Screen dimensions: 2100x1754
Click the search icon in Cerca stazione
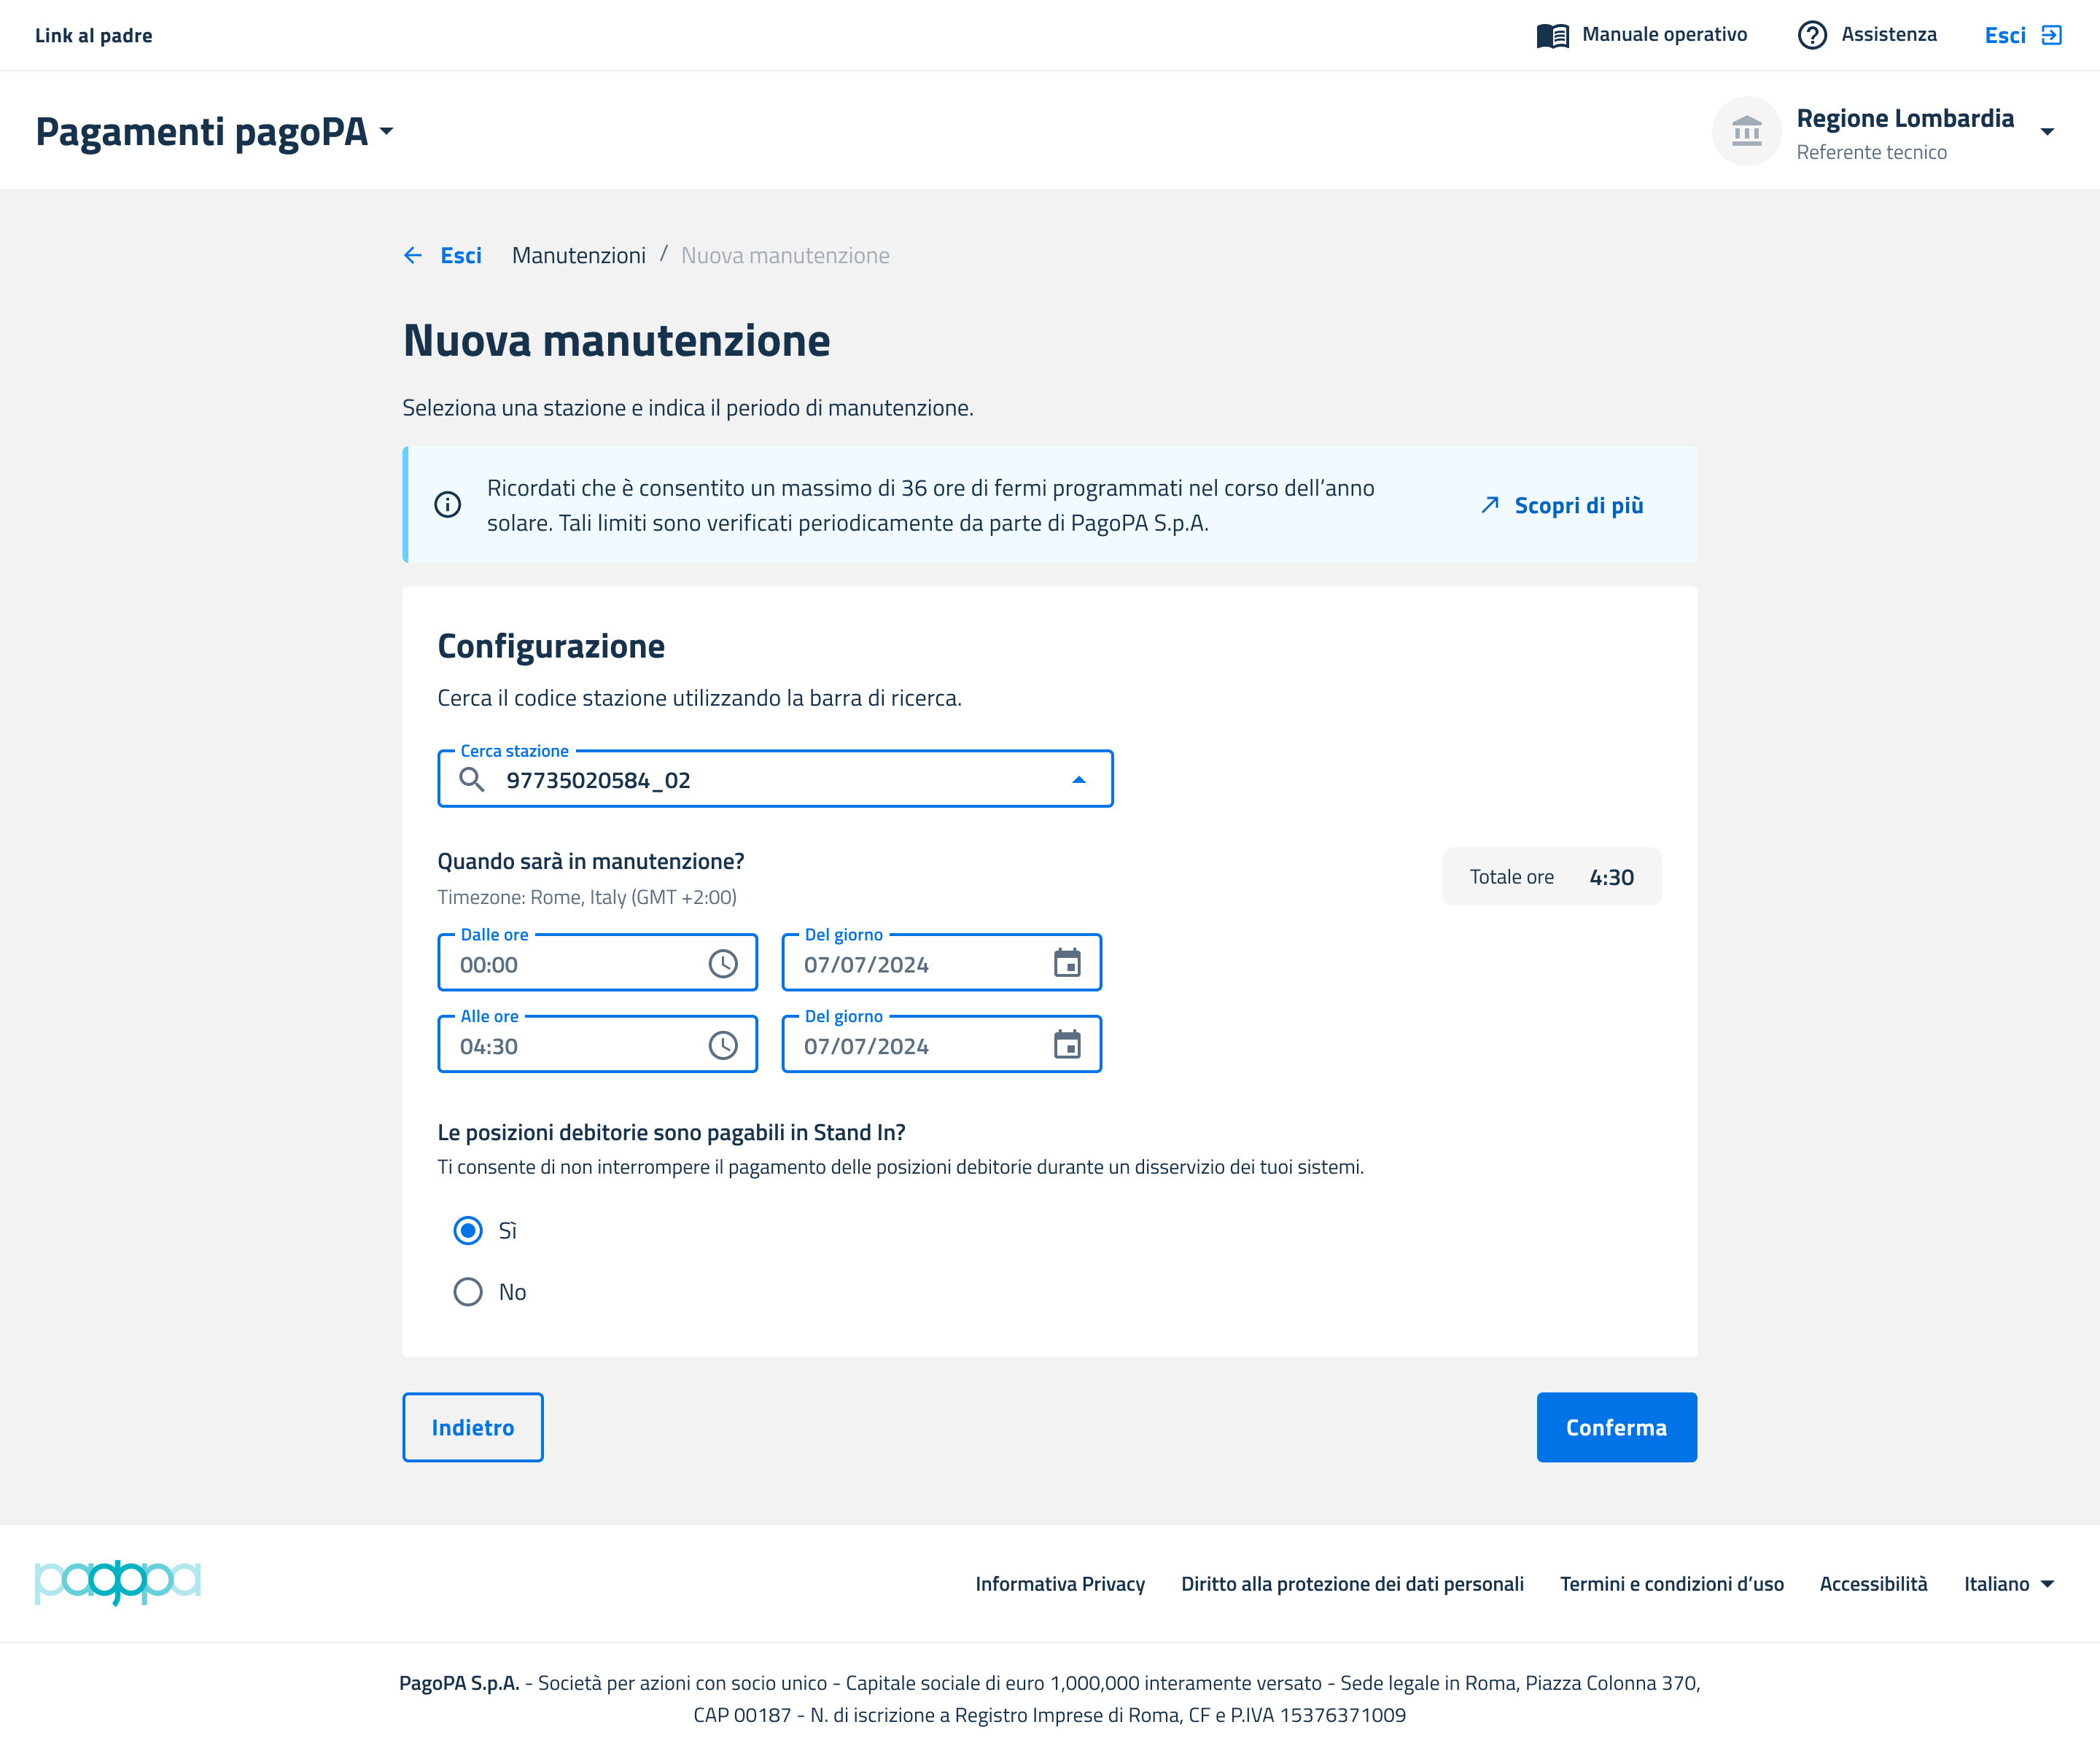pos(472,780)
